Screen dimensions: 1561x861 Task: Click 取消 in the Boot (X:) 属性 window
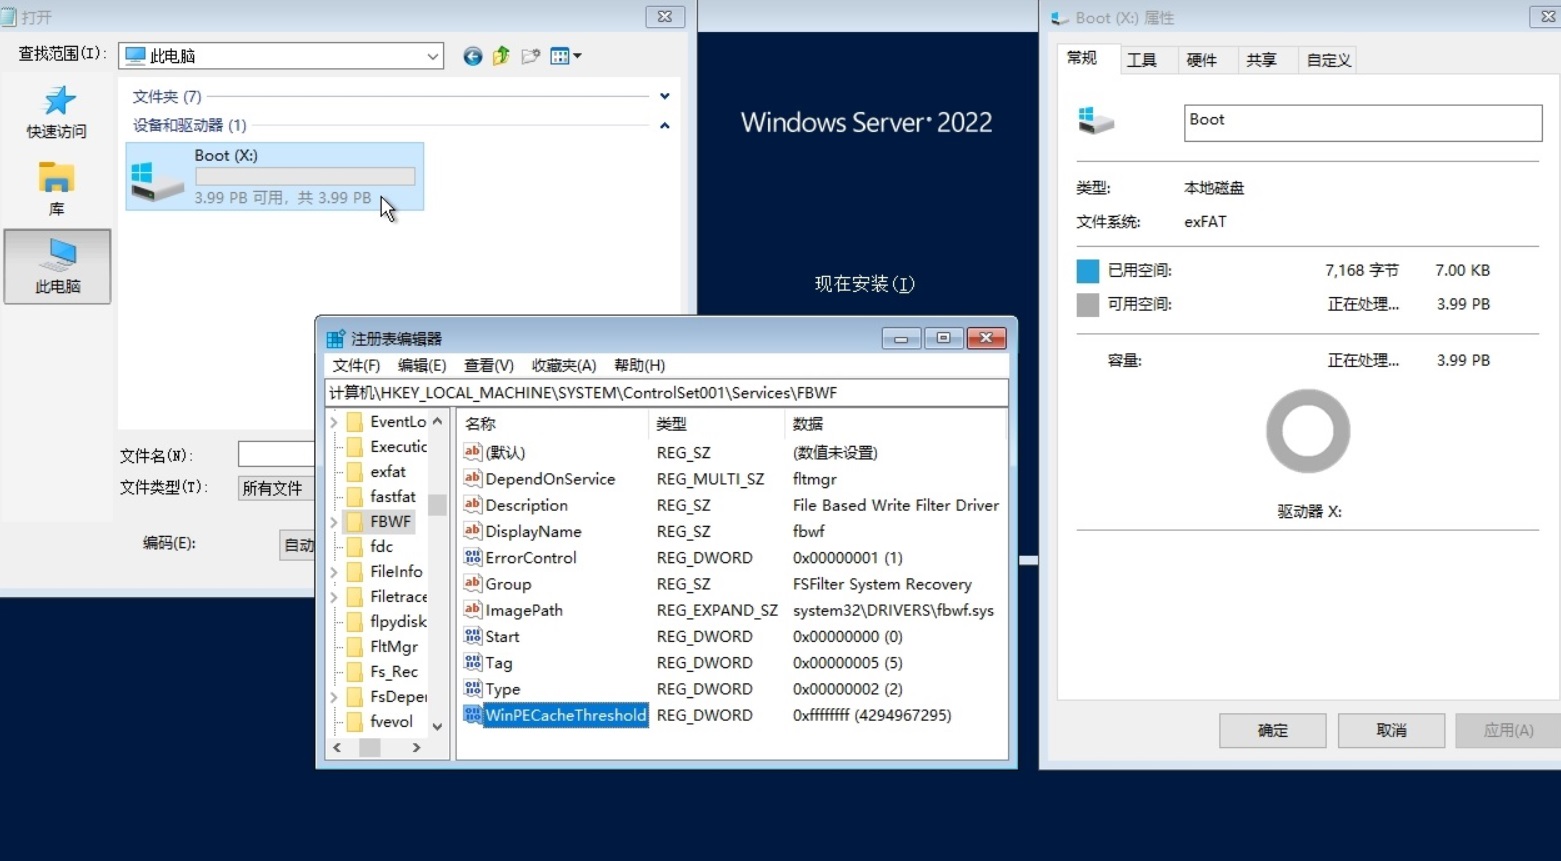click(1391, 731)
